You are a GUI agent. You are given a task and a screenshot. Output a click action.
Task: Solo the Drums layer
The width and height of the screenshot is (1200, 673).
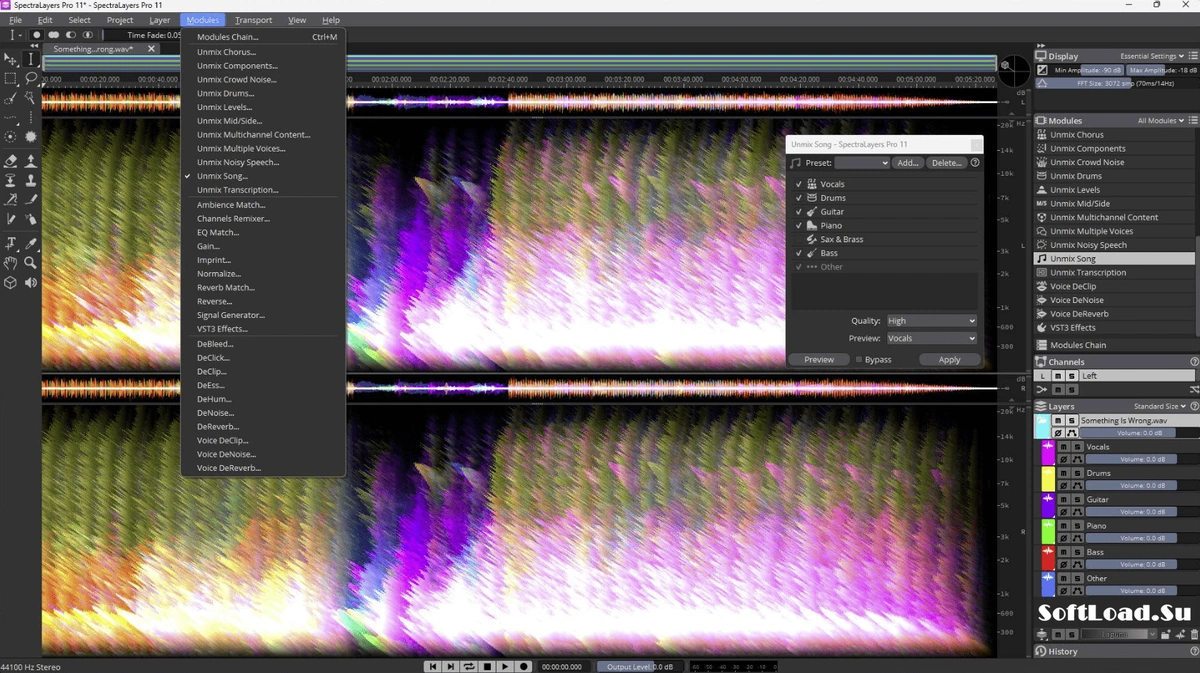(x=1077, y=473)
